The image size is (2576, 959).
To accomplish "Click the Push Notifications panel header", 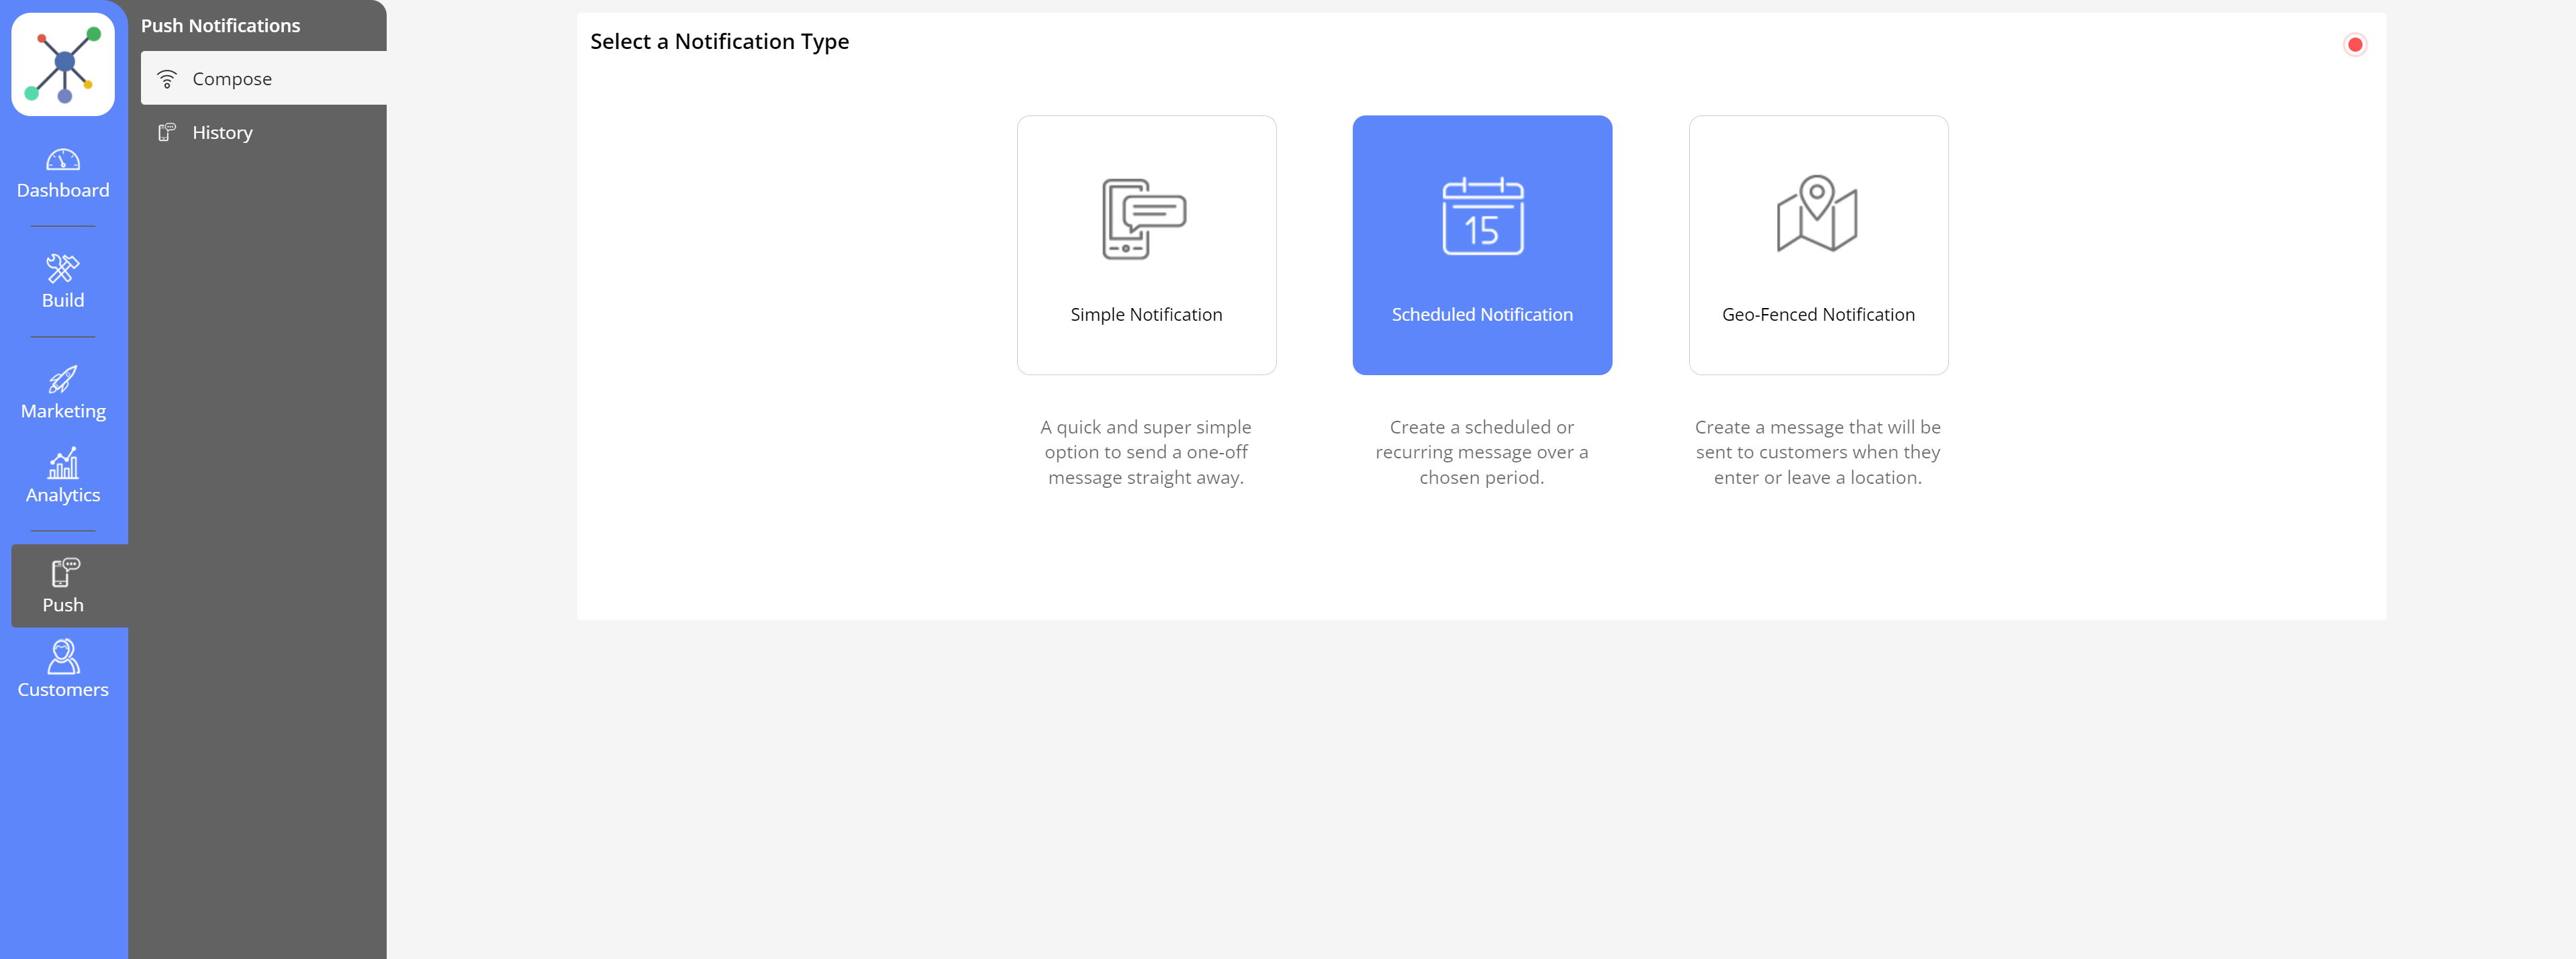I will point(220,26).
